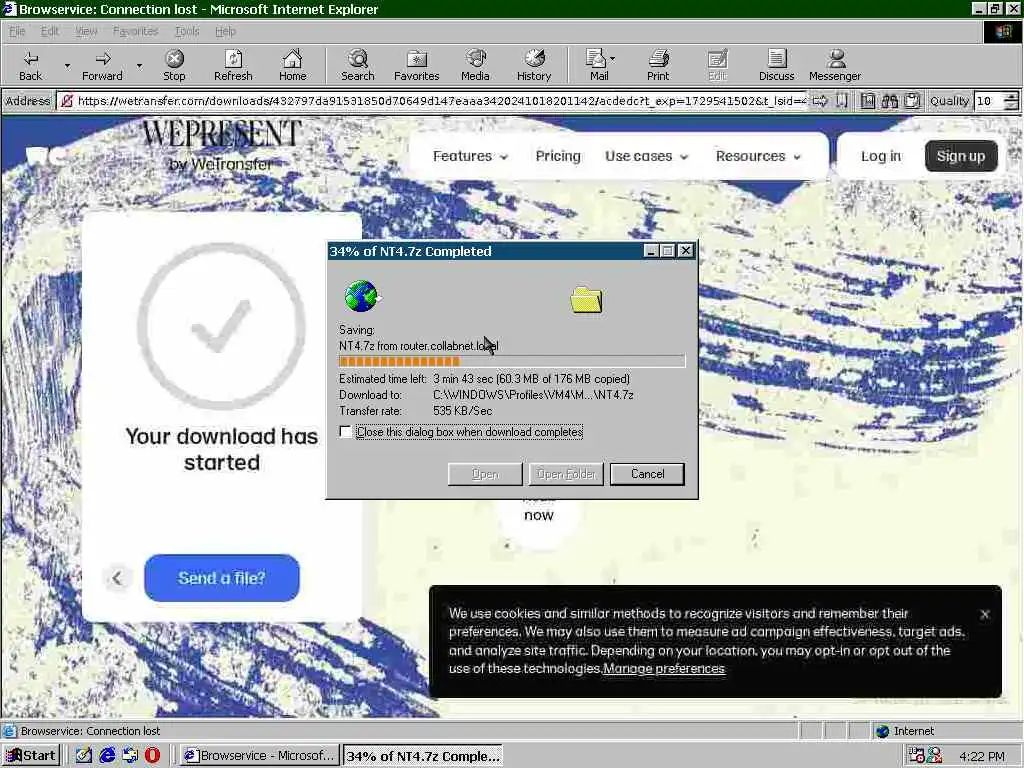Cancel the NT4.7z download
The width and height of the screenshot is (1024, 768).
(x=647, y=474)
